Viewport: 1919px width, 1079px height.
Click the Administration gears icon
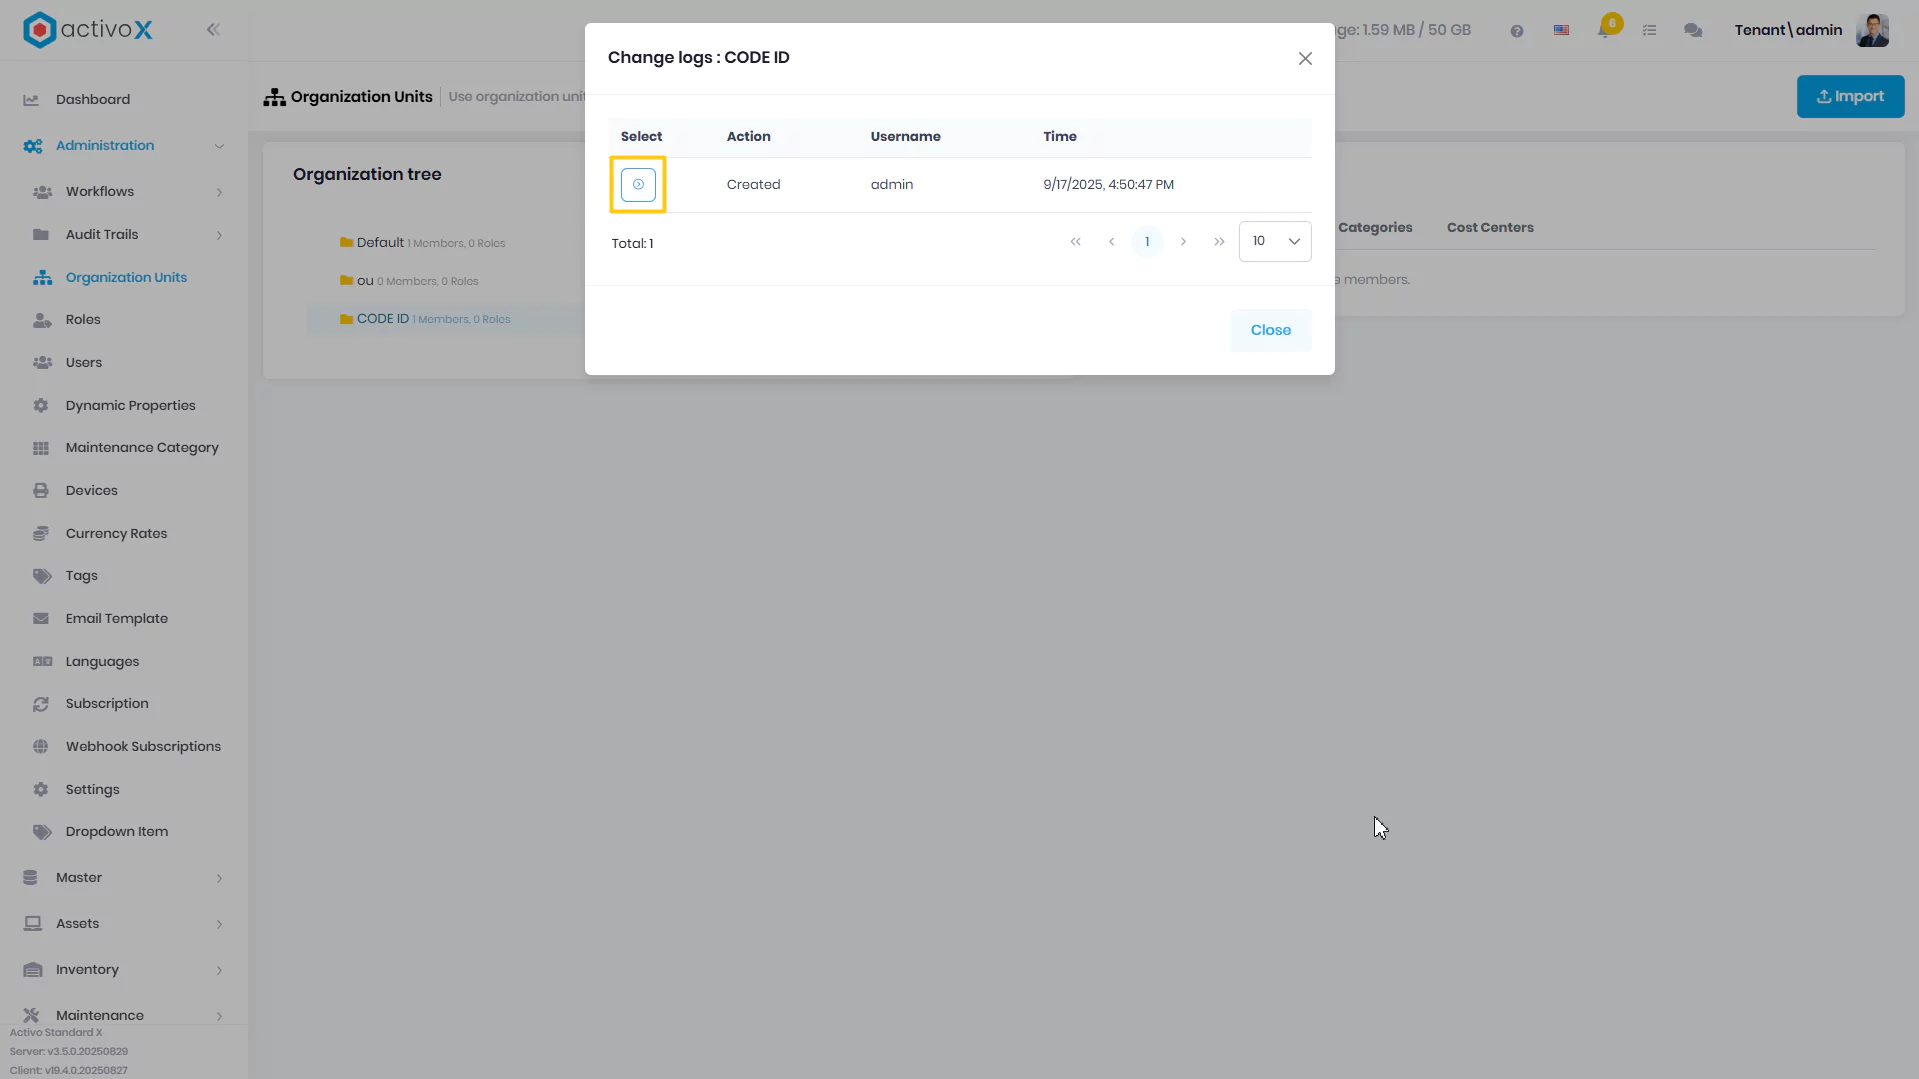pyautogui.click(x=32, y=146)
